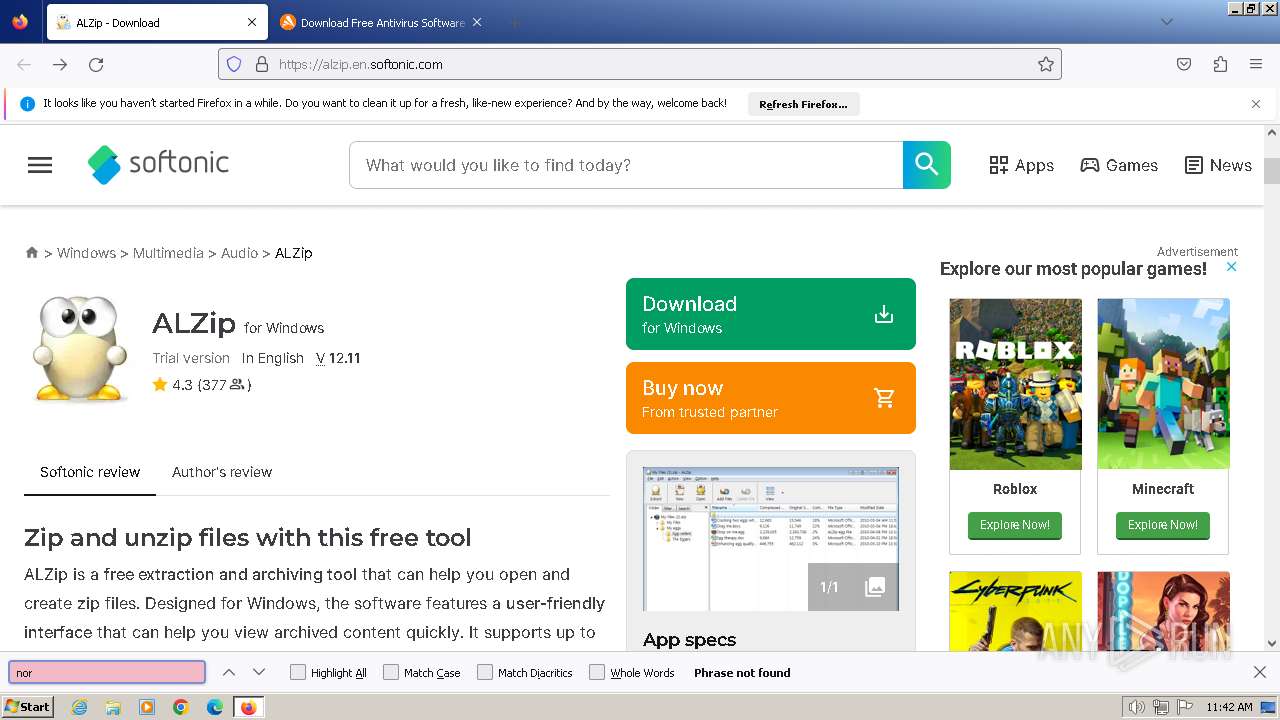Enable the Match Diacritics checkbox
Image resolution: width=1280 pixels, height=720 pixels.
(485, 672)
